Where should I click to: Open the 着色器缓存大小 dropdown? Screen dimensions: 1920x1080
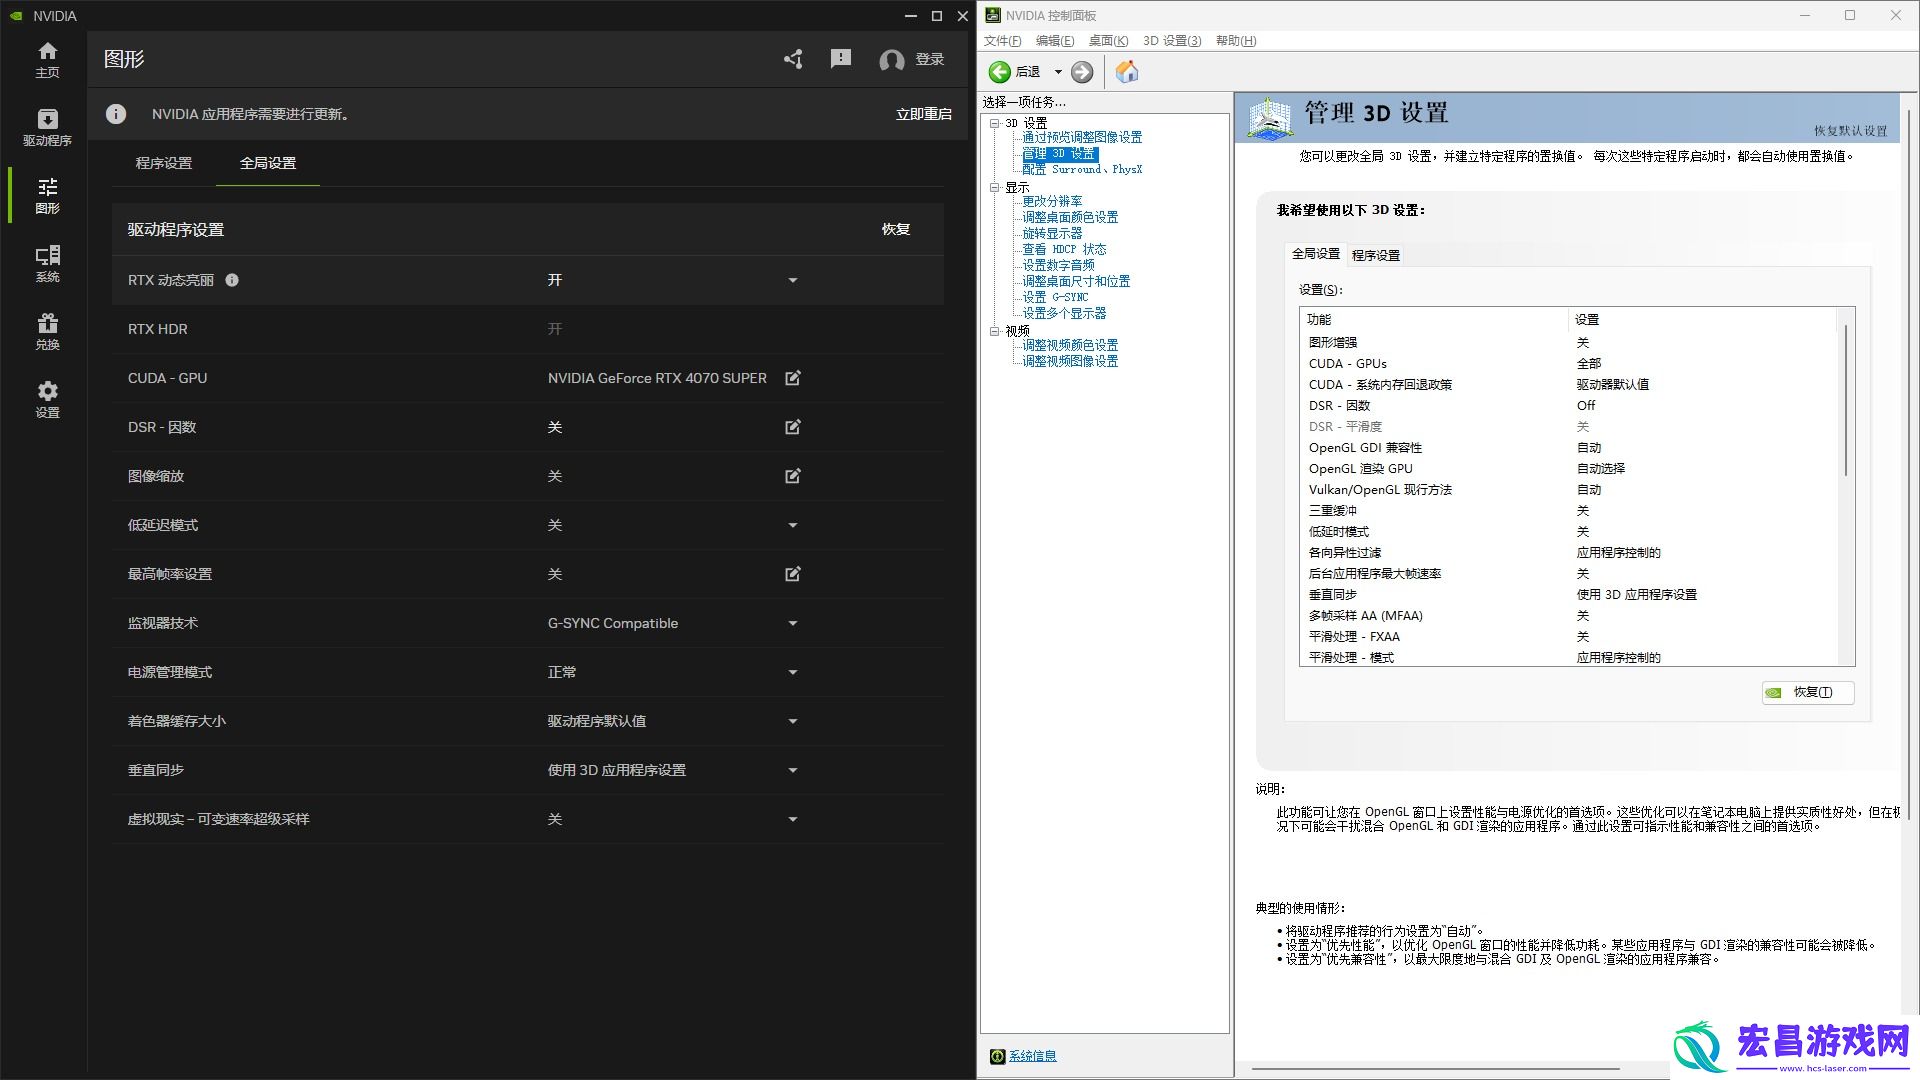[x=793, y=721]
